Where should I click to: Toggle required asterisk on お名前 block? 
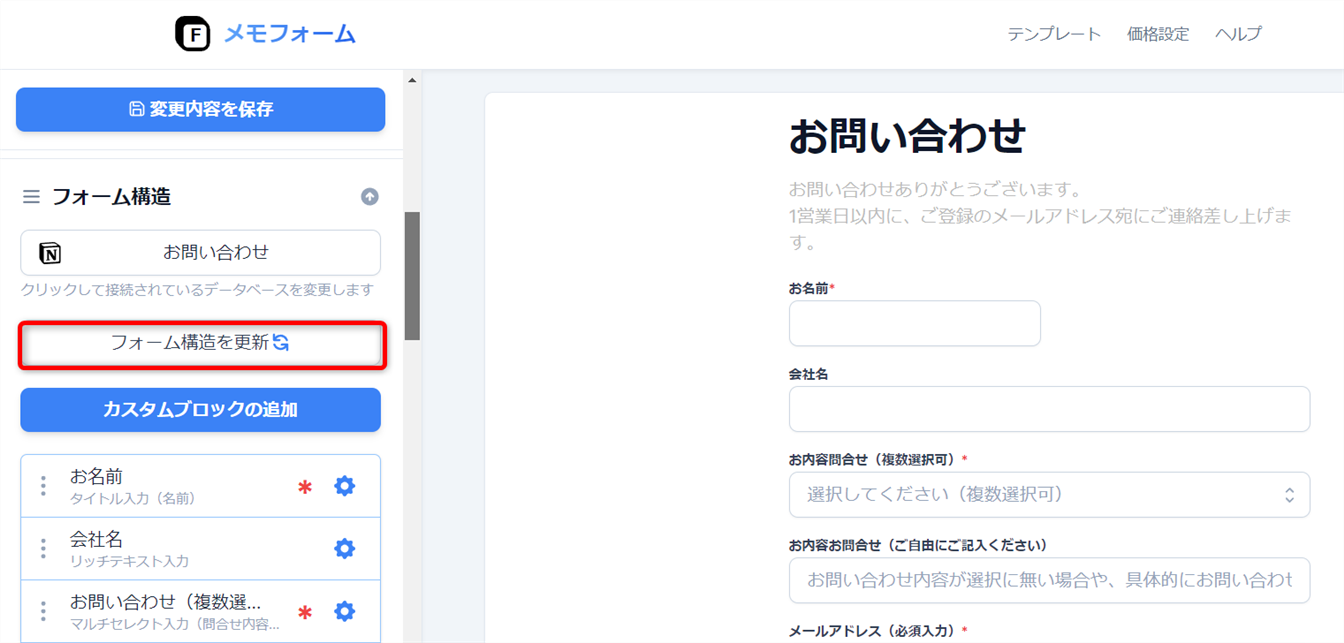(x=305, y=487)
